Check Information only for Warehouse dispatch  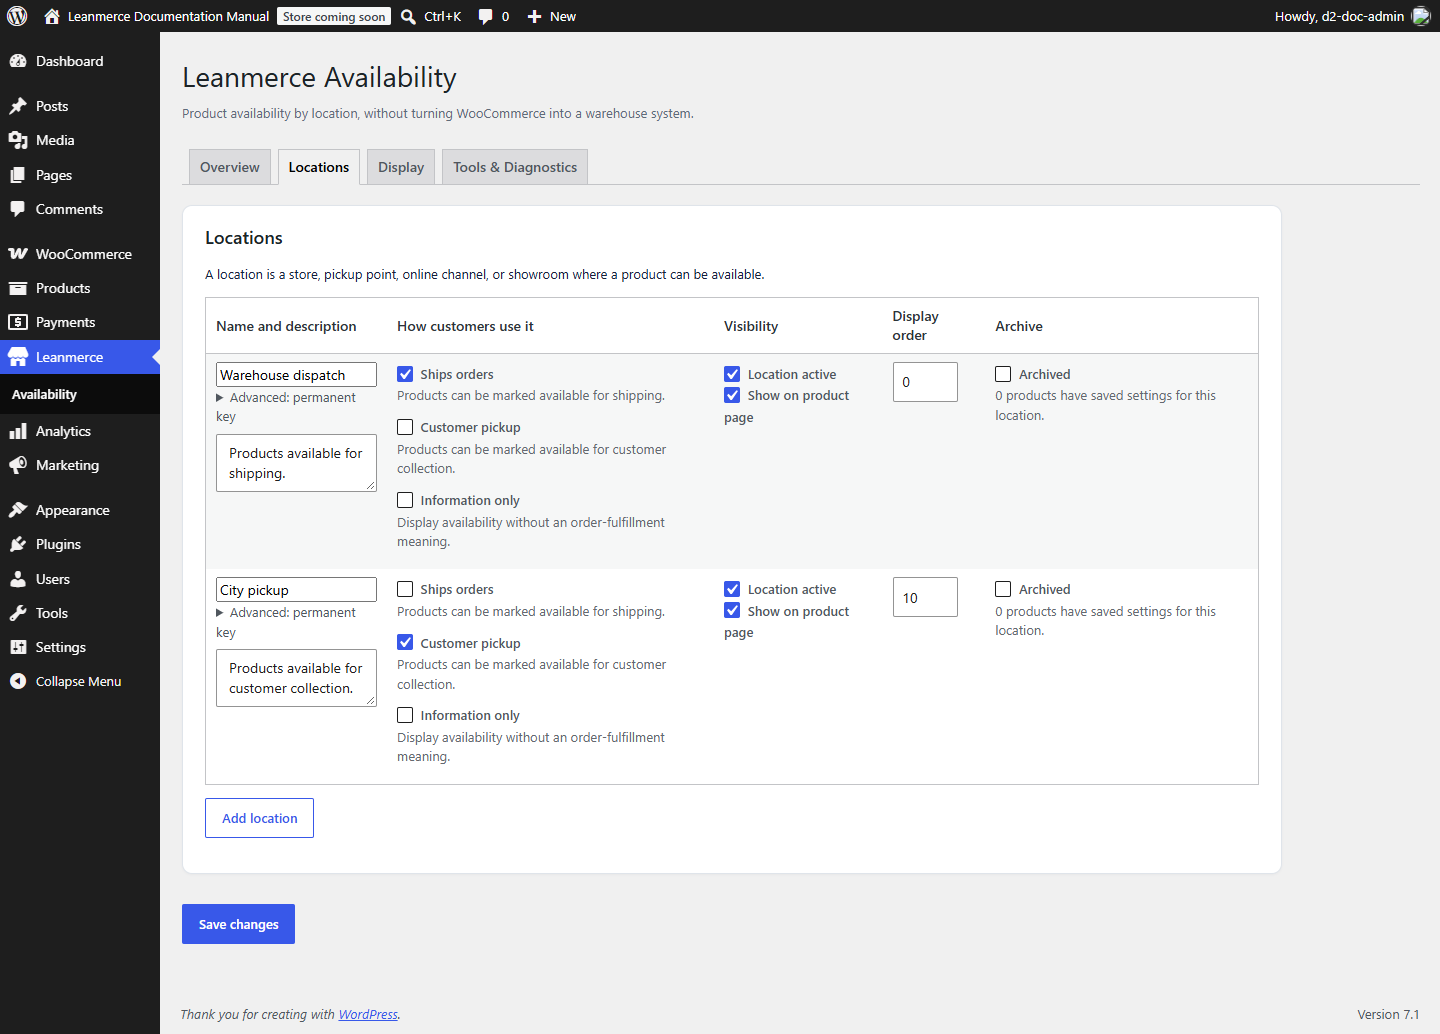tap(405, 500)
